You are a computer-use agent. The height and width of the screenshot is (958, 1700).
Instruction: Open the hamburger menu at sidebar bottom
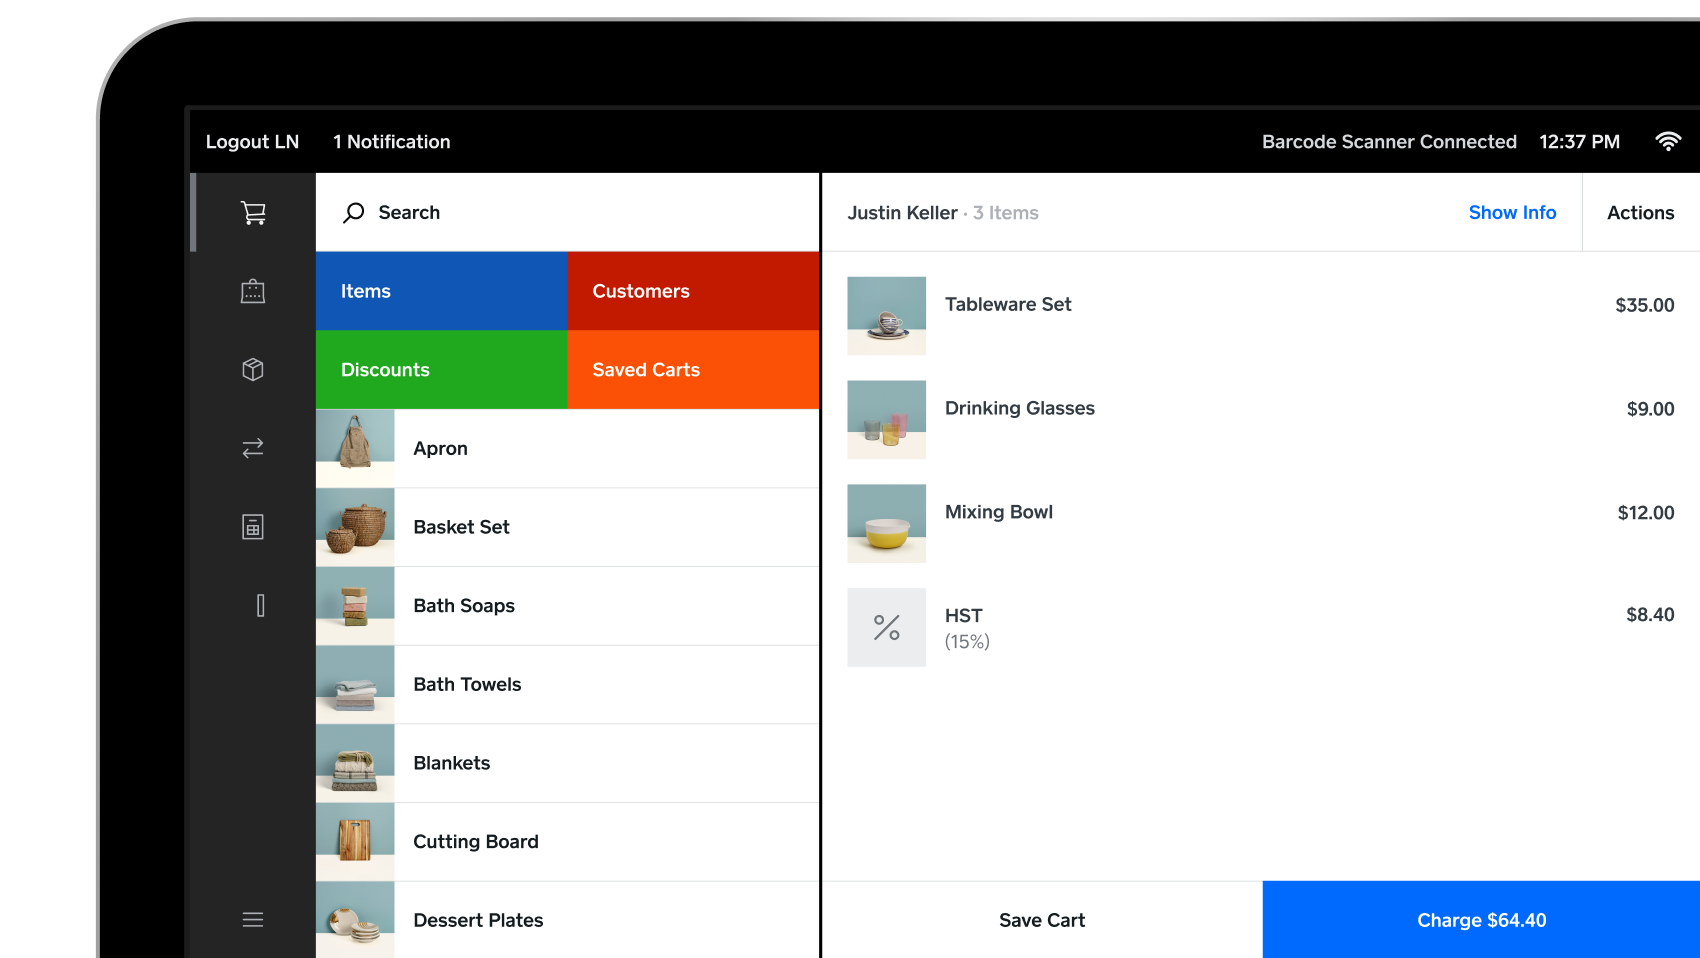click(253, 919)
